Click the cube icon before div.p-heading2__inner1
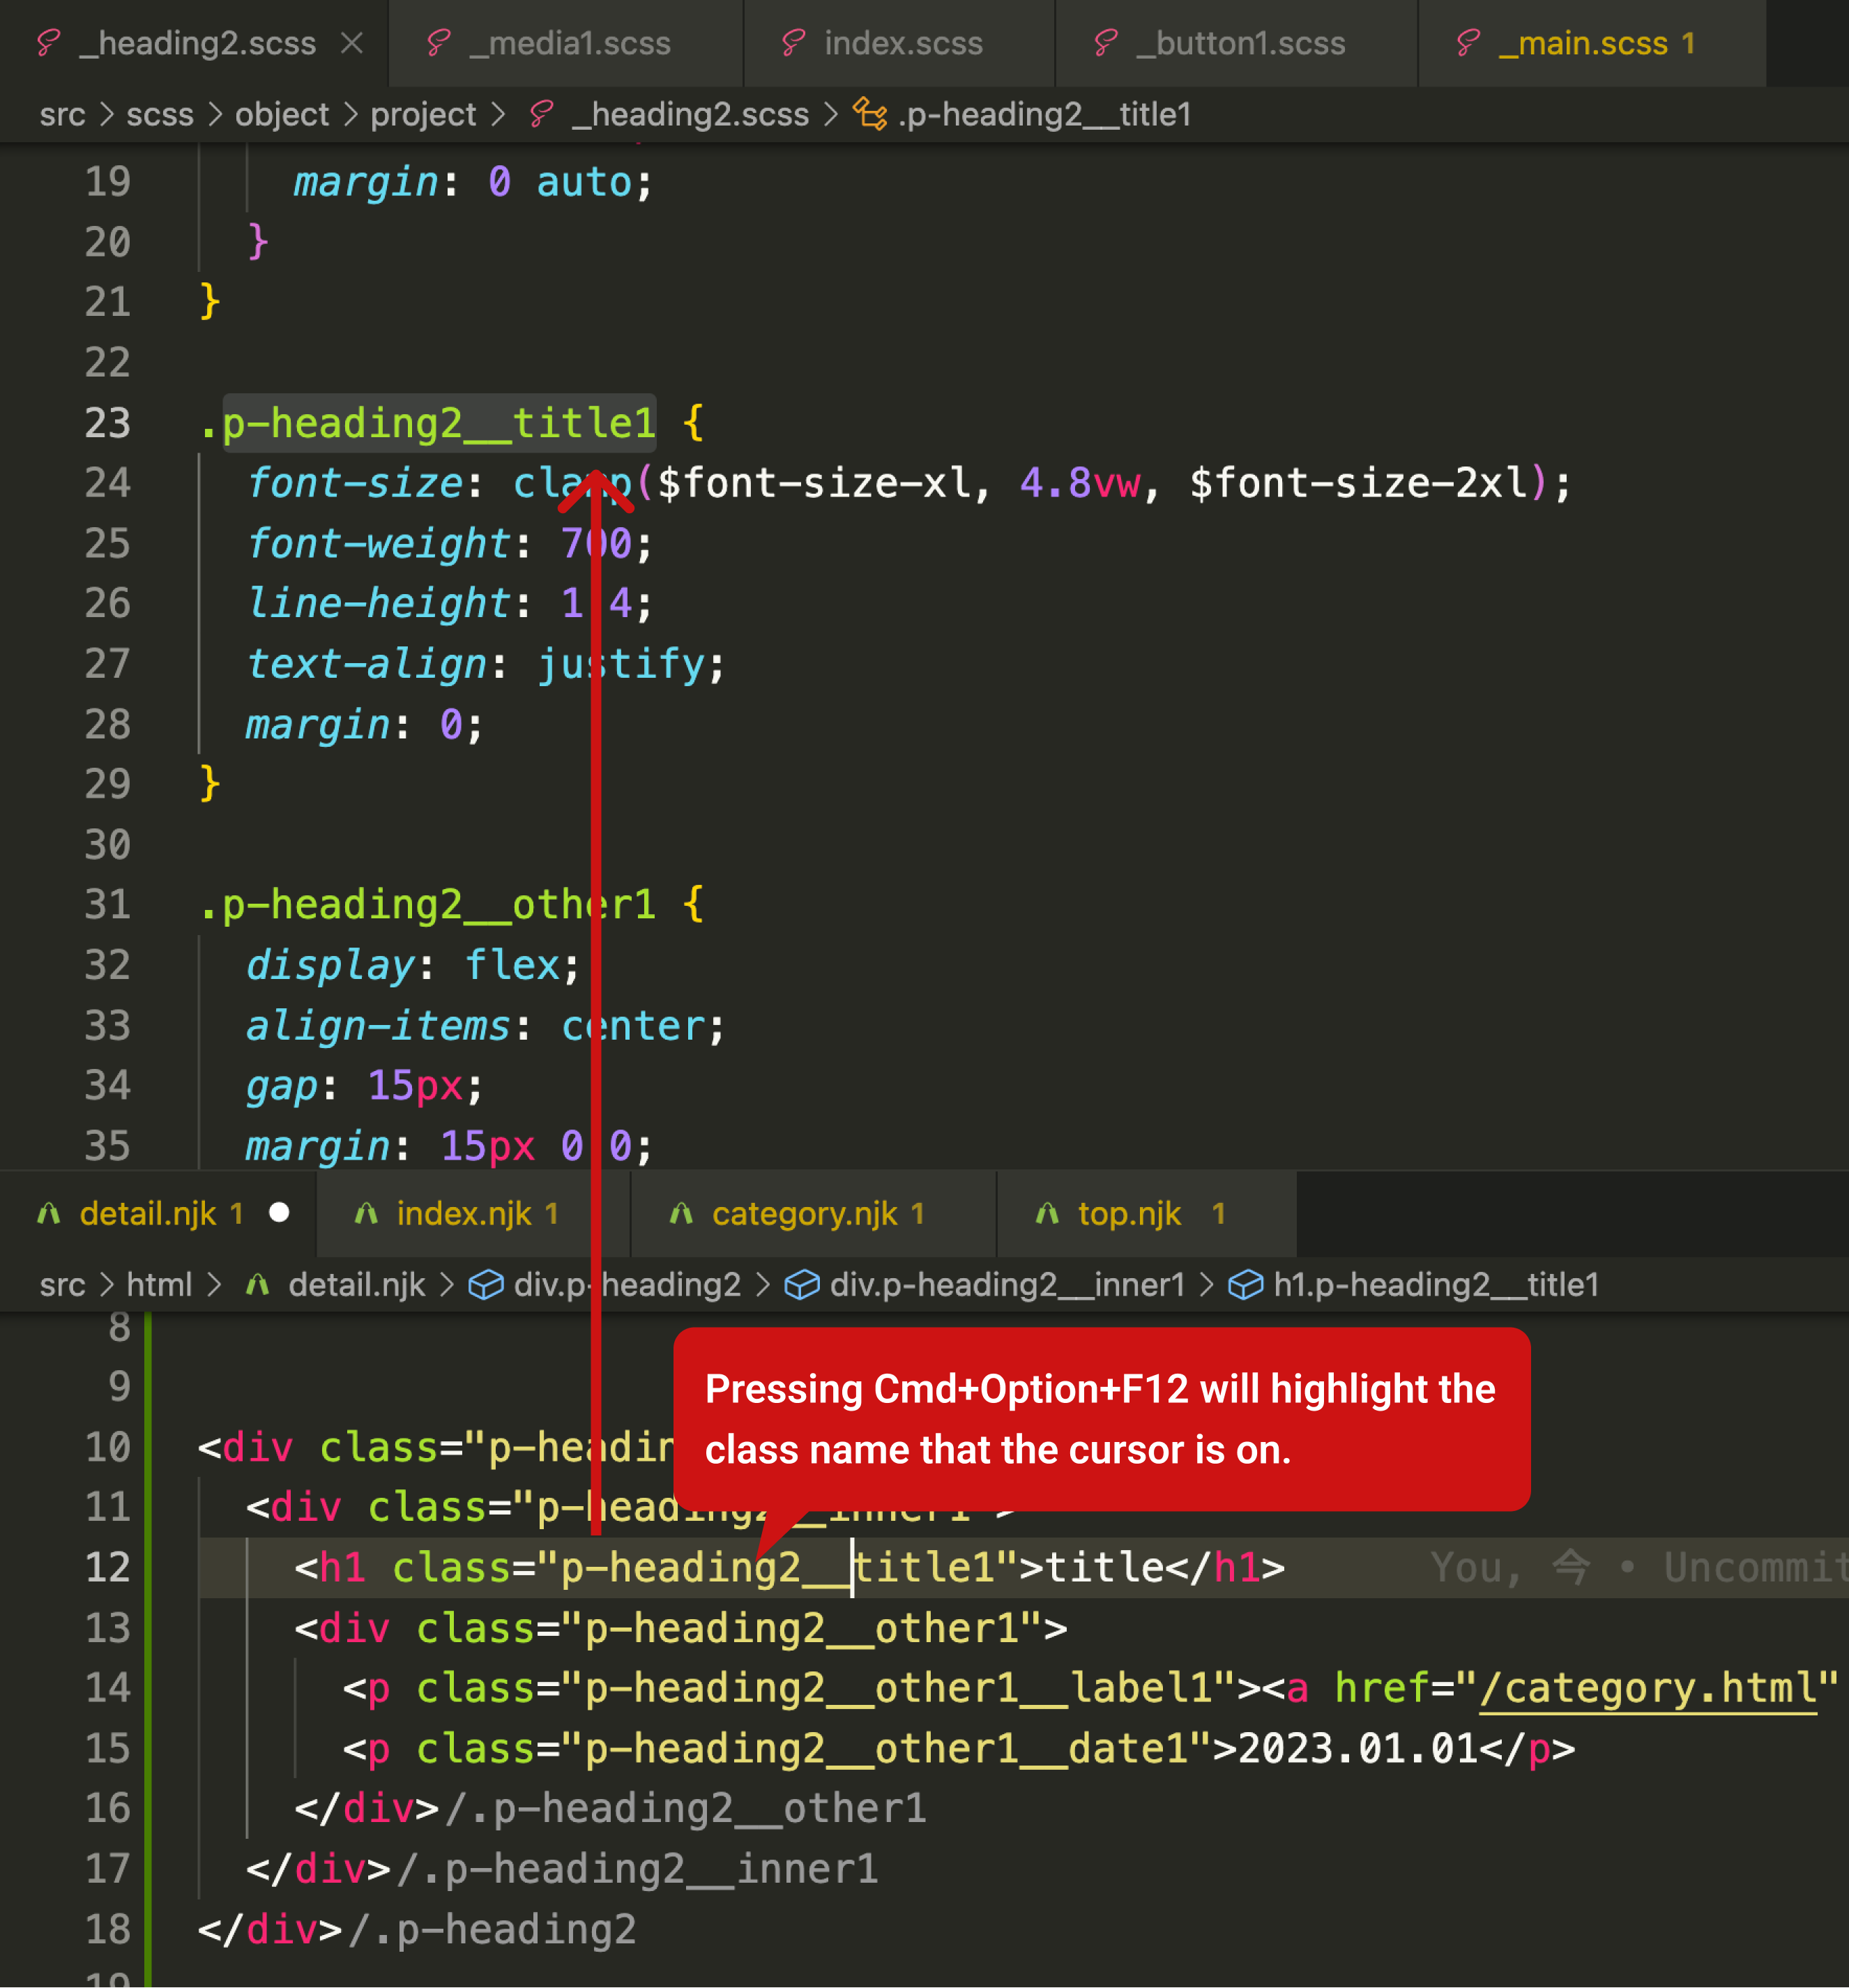This screenshot has width=1849, height=1988. [802, 1284]
